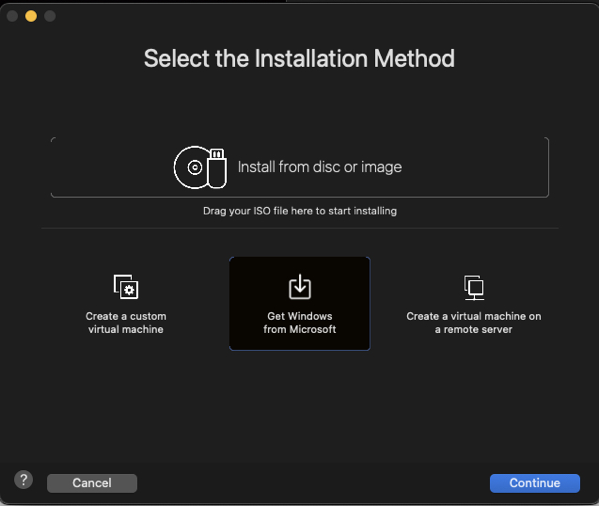The height and width of the screenshot is (506, 599).
Task: Choose 'Create a custom virtual machine' text
Action: (x=126, y=323)
